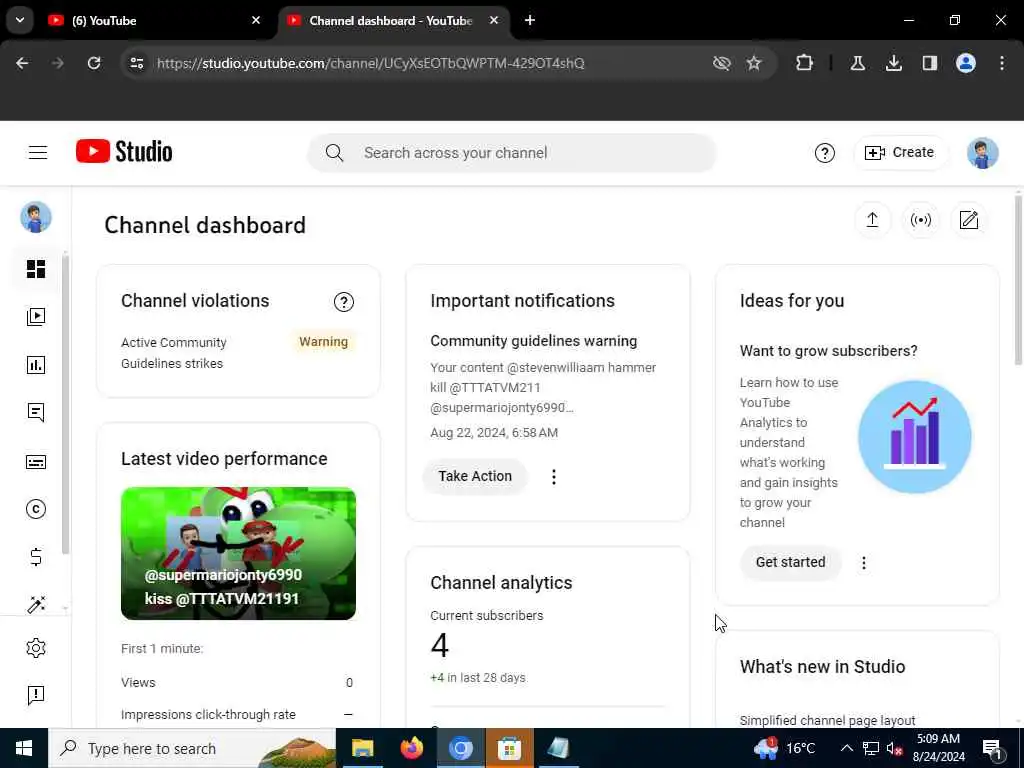Open the Customization magic wand icon
Screen dimensions: 1024x768
point(36,605)
